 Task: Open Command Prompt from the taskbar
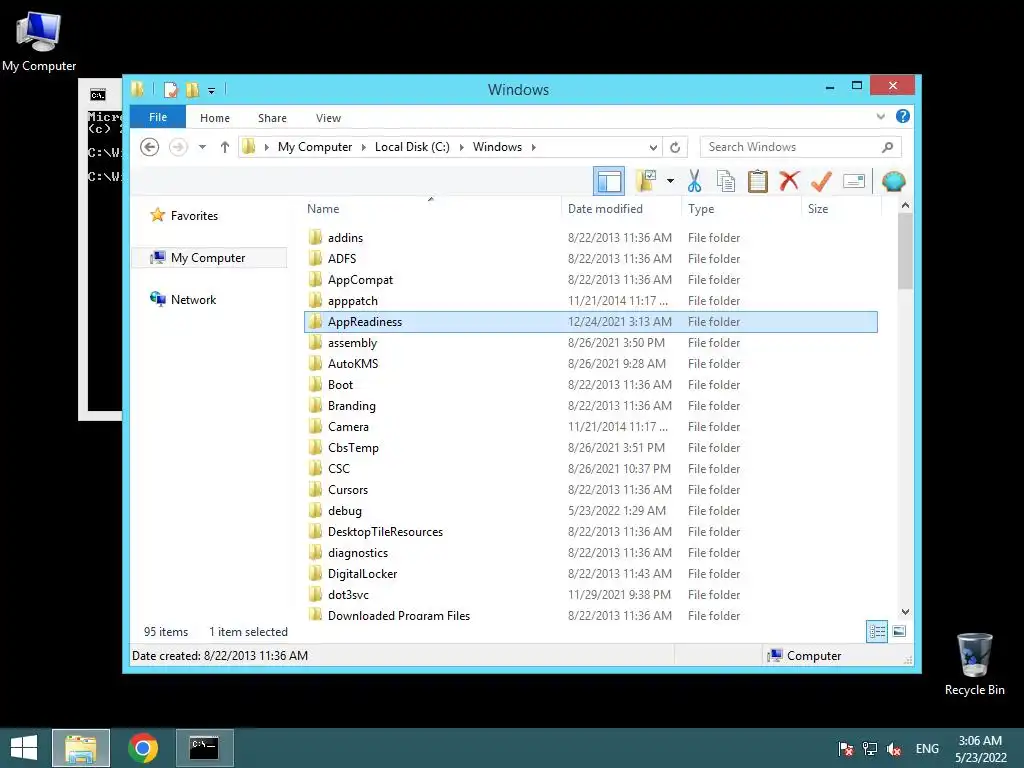204,748
